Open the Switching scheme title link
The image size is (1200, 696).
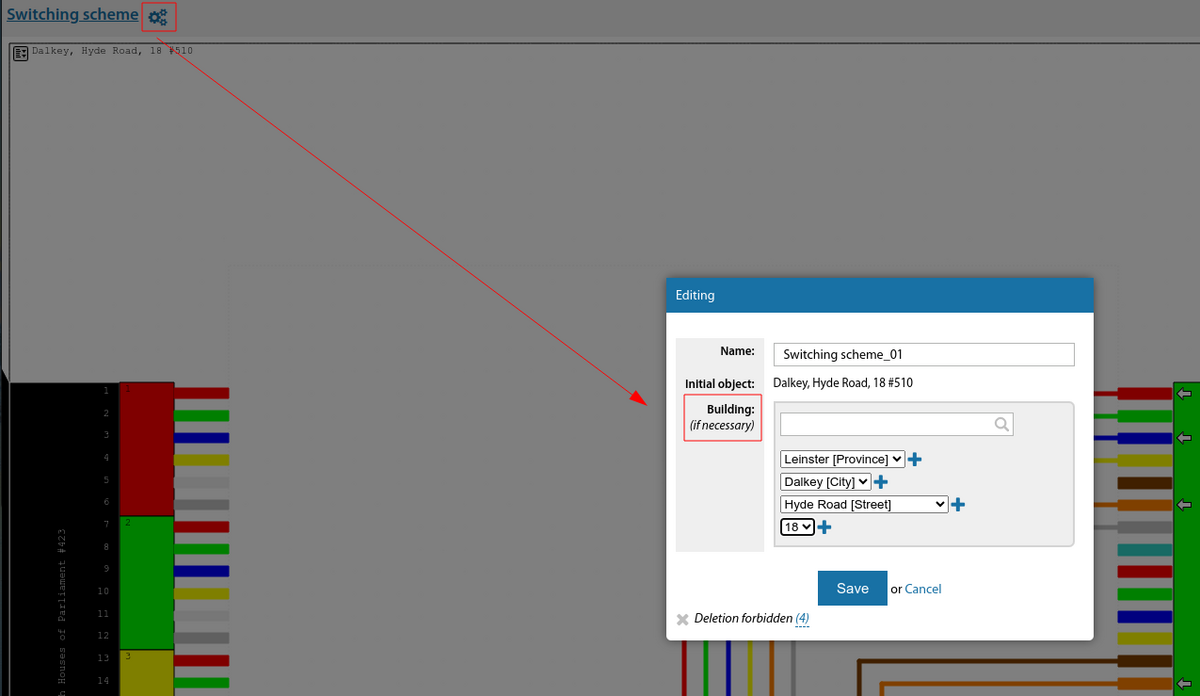(72, 15)
